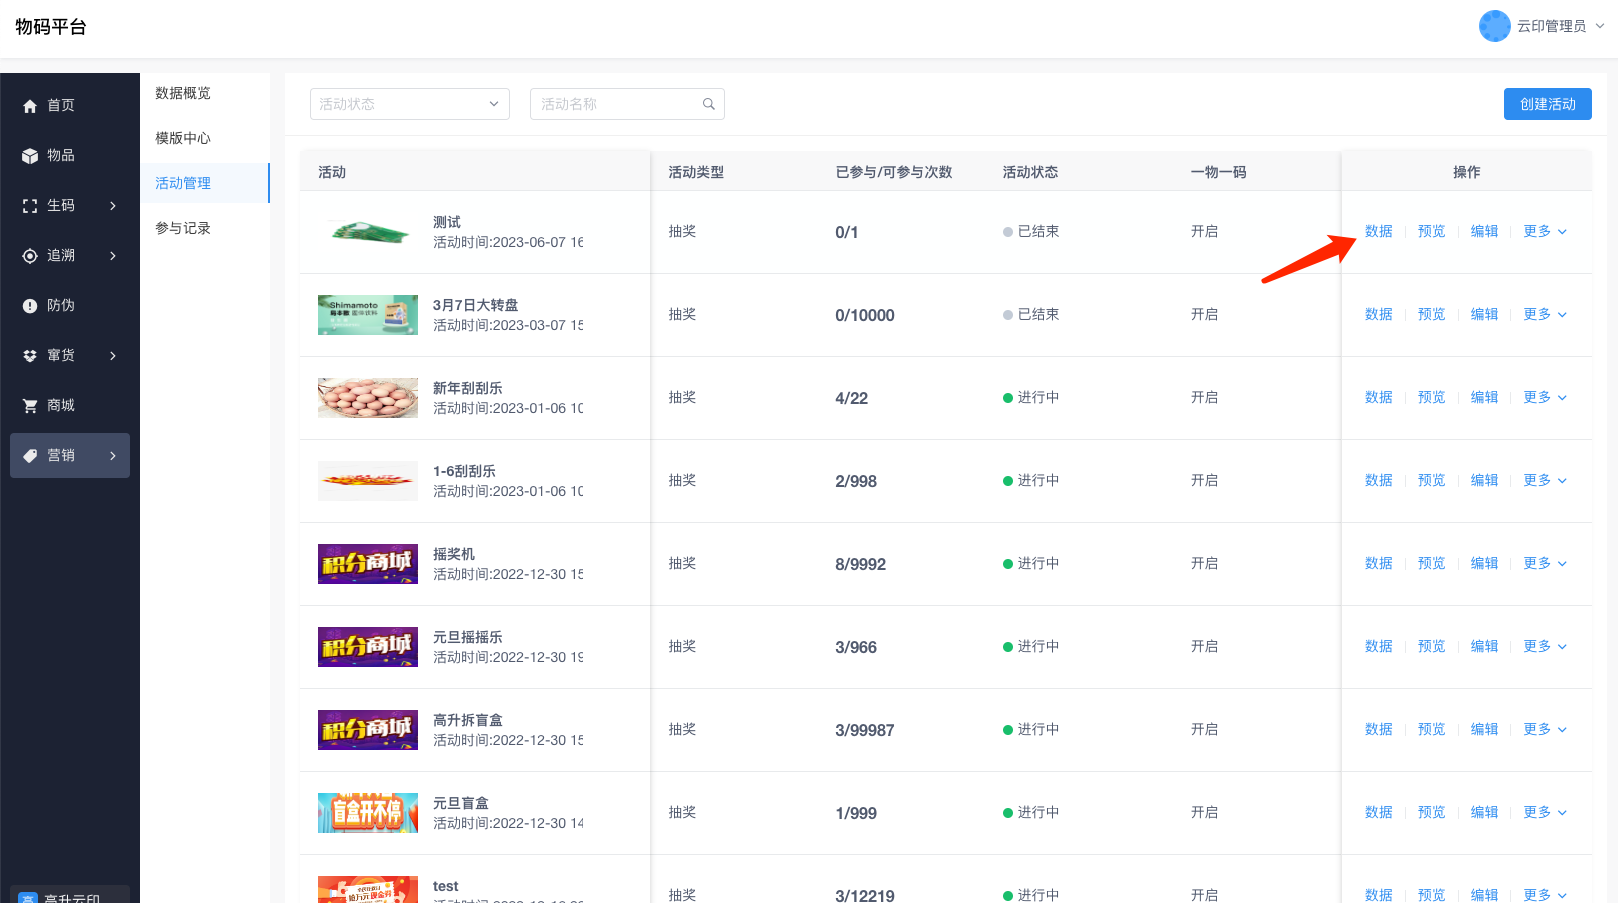Click the 1-6刮刮乐 thumbnail image

click(368, 481)
